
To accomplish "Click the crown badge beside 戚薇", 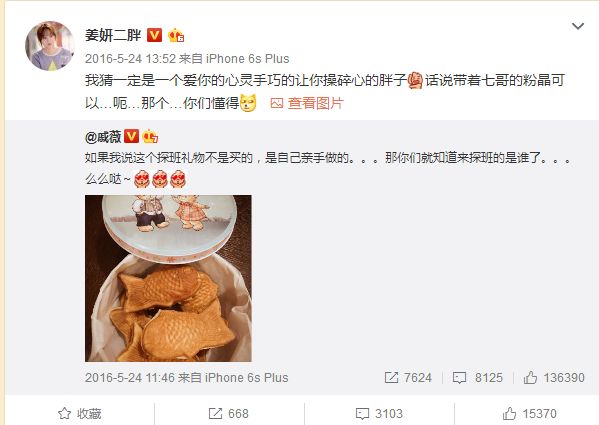I will point(150,136).
